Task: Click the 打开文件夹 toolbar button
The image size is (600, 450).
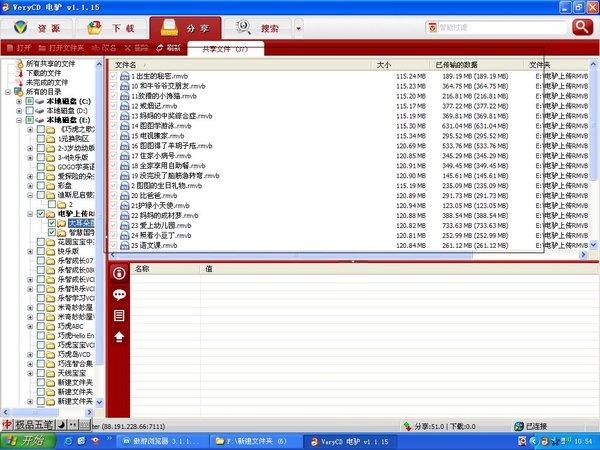Action: (61, 48)
